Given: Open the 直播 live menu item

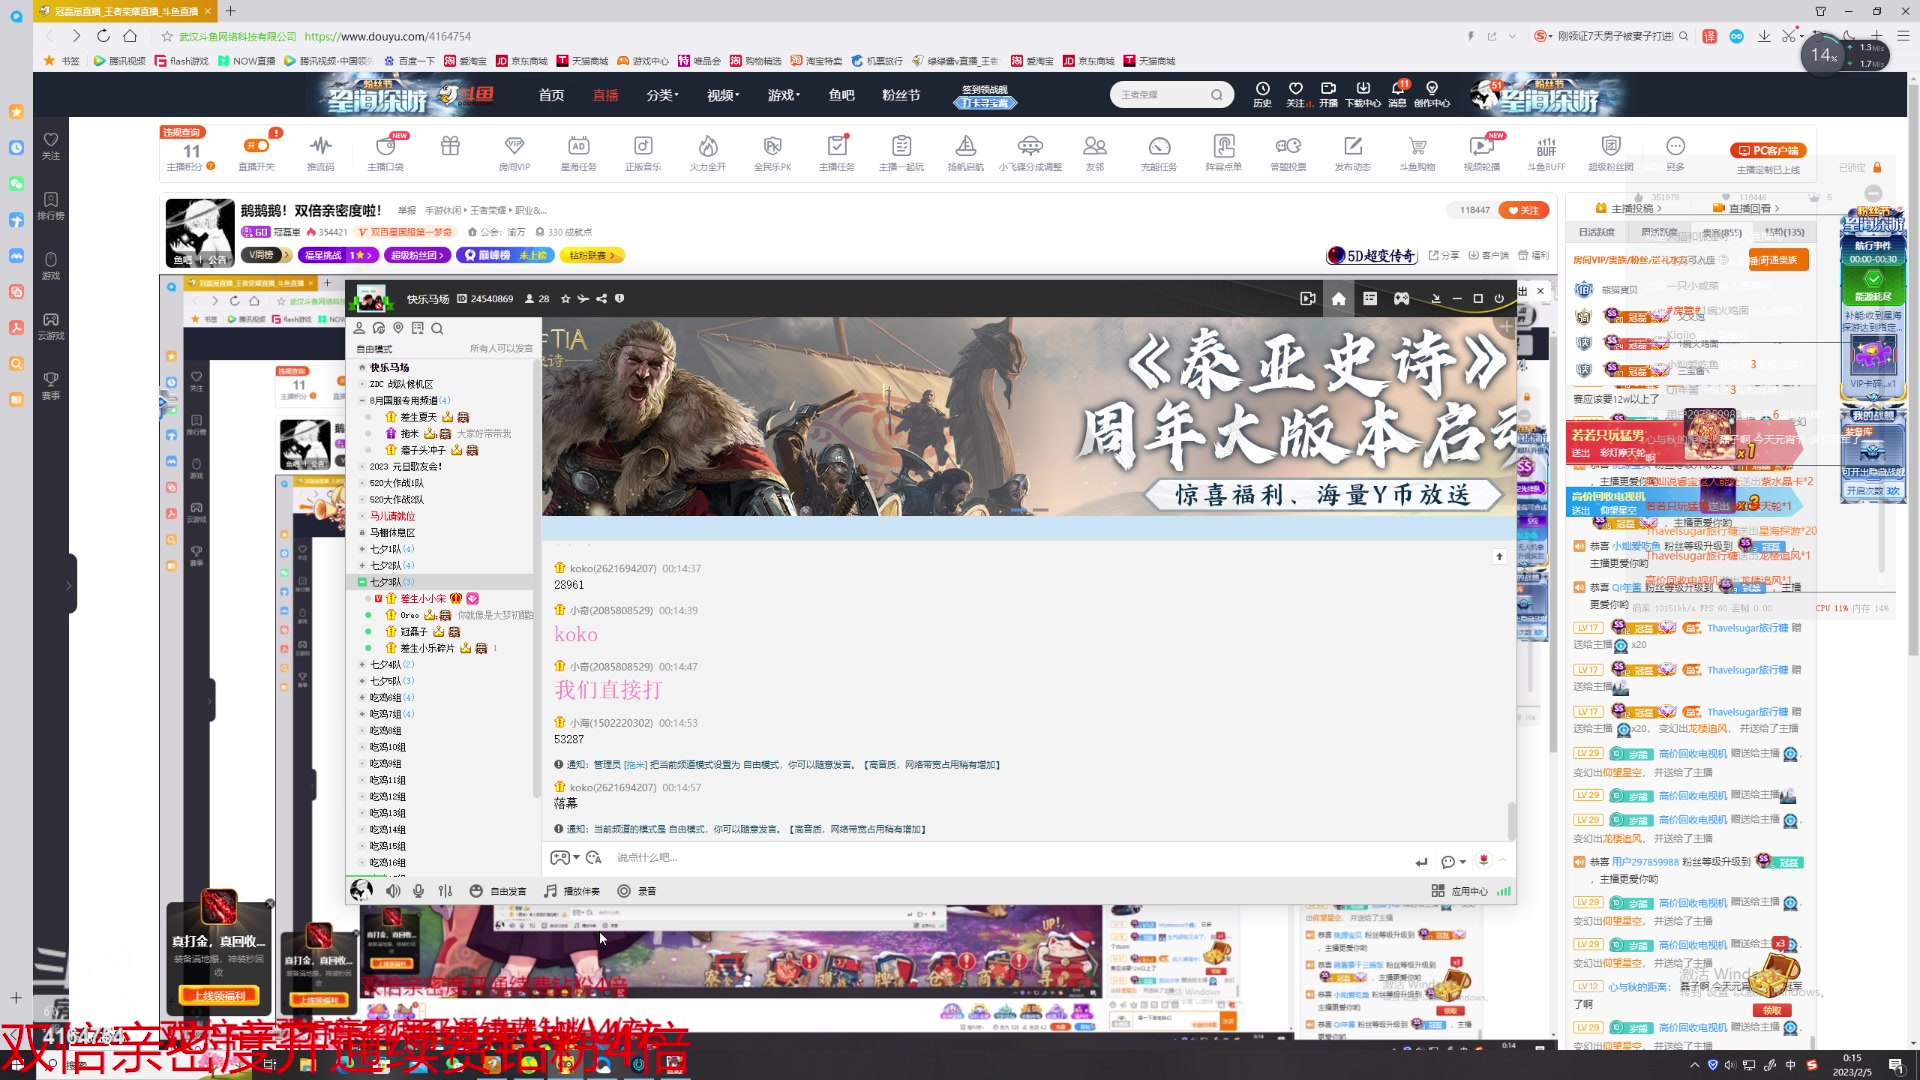Looking at the screenshot, I should [605, 95].
